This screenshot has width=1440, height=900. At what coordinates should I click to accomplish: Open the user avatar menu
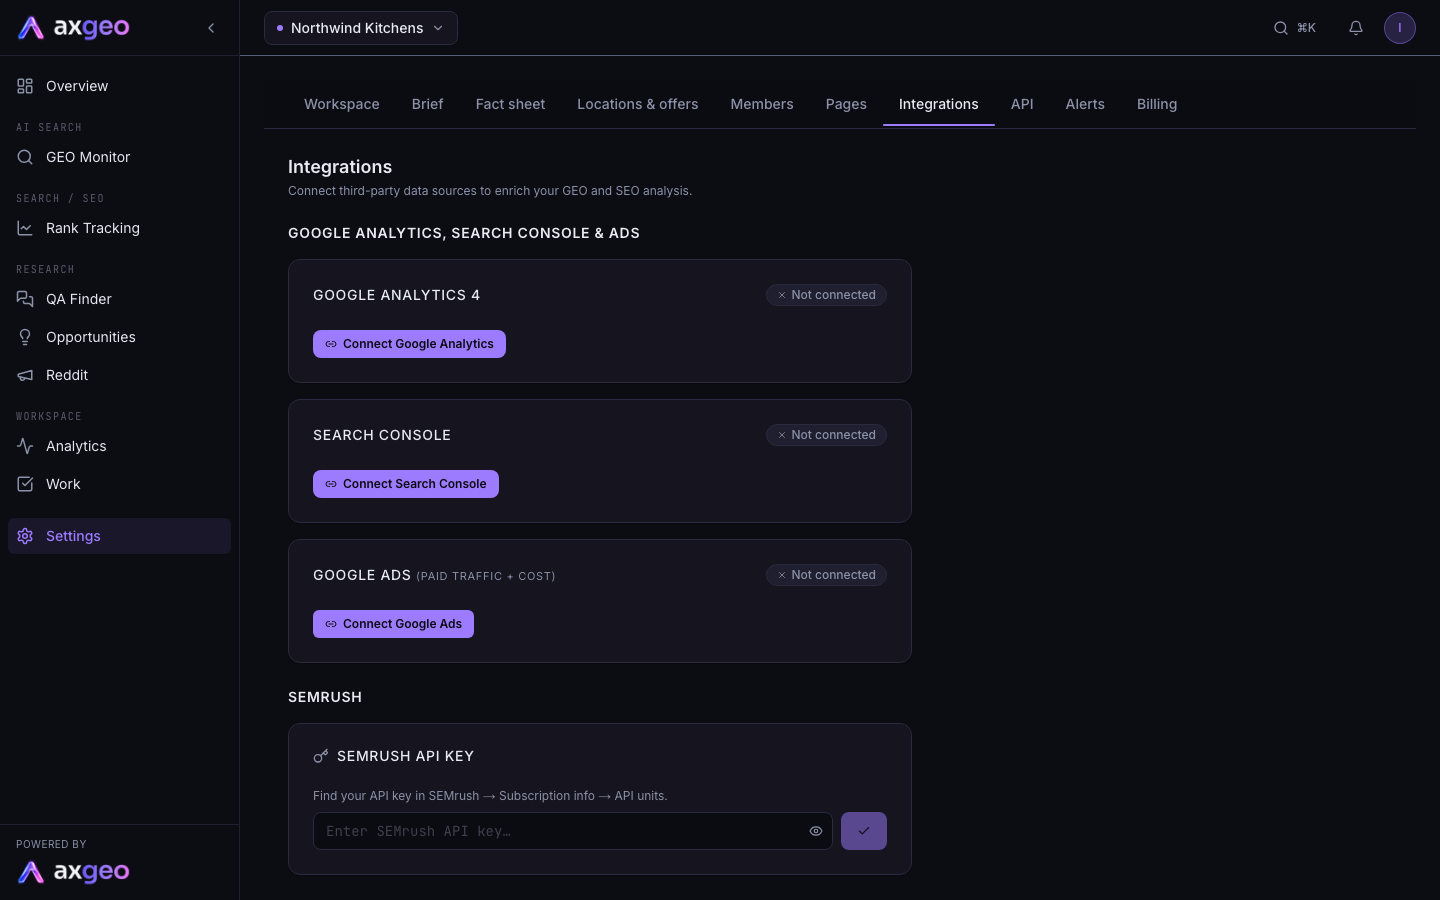pos(1400,28)
